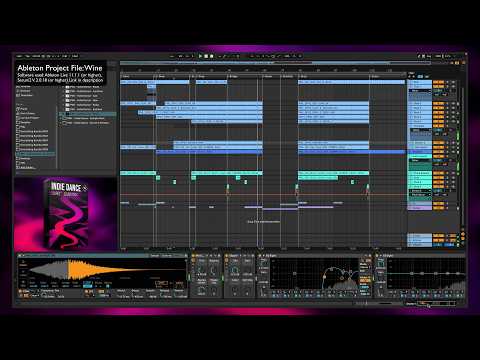Select Current Project in the browser sidebar
Image resolution: width=480 pixels, height=360 pixels.
(x=29, y=118)
